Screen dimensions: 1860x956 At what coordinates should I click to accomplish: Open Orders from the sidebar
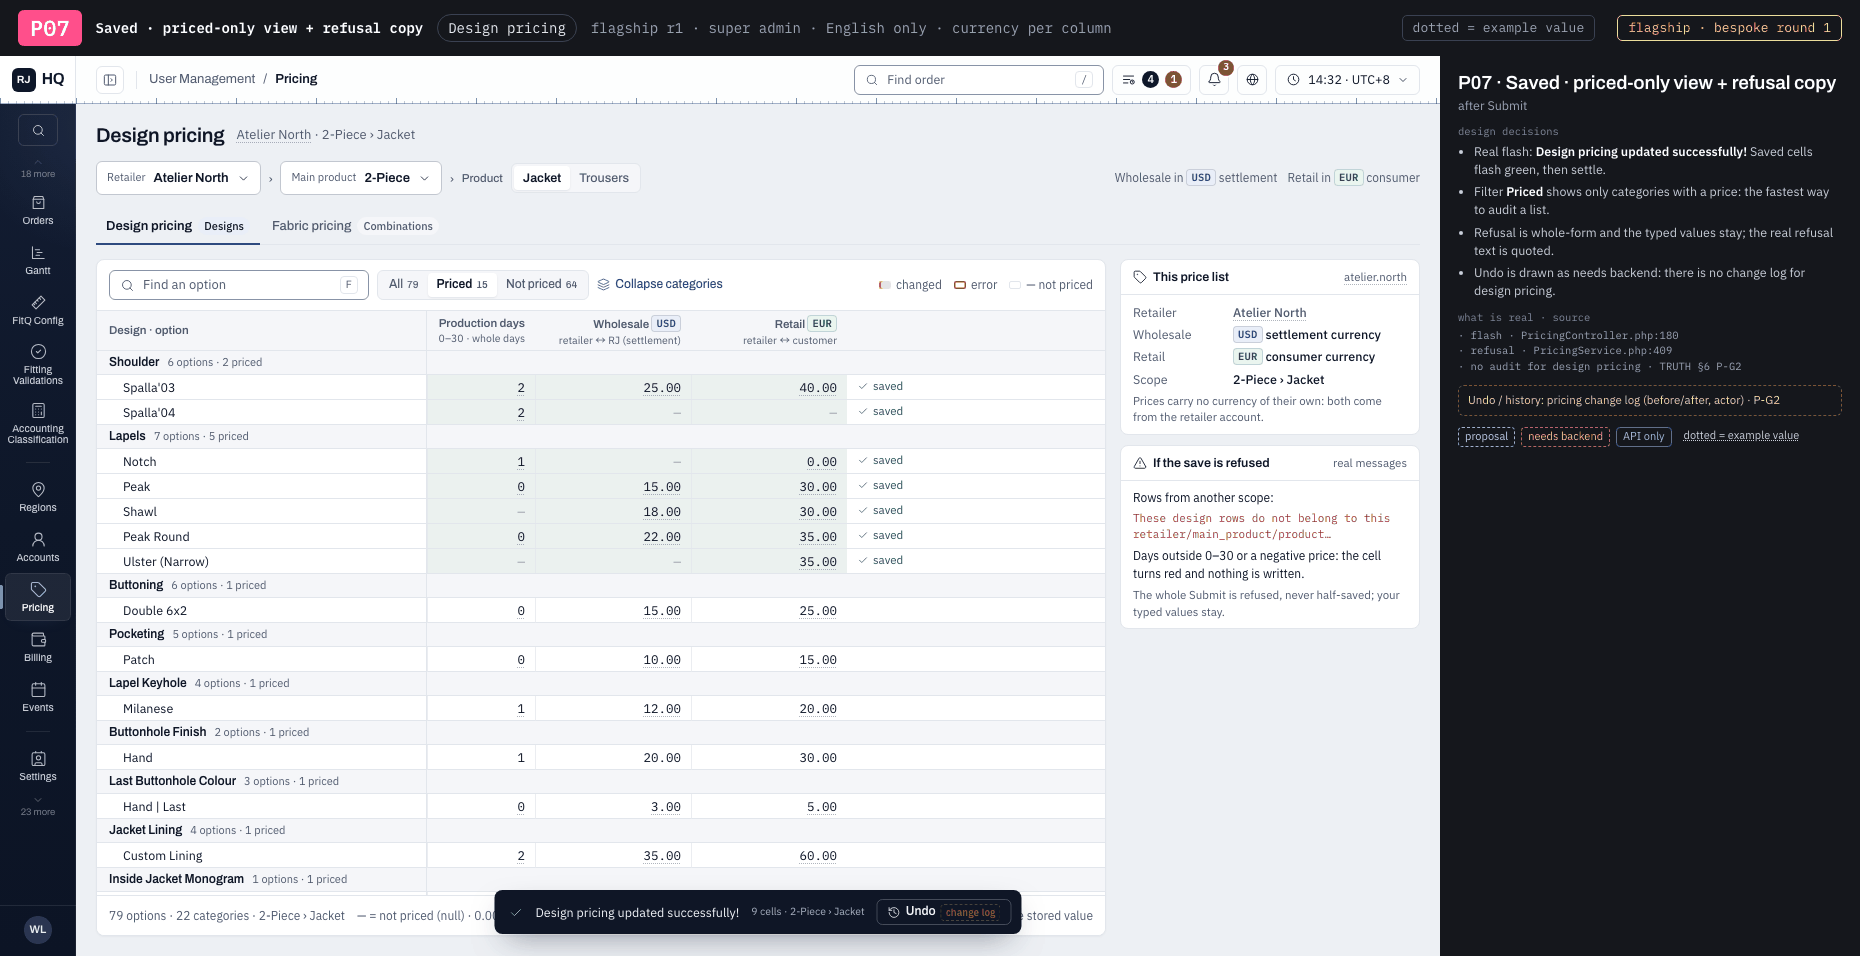[x=38, y=210]
